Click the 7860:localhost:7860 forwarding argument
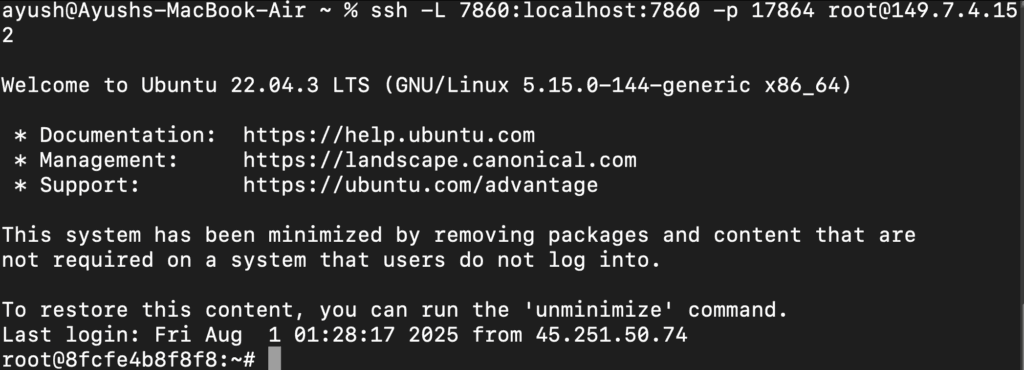The width and height of the screenshot is (1024, 370). [579, 10]
